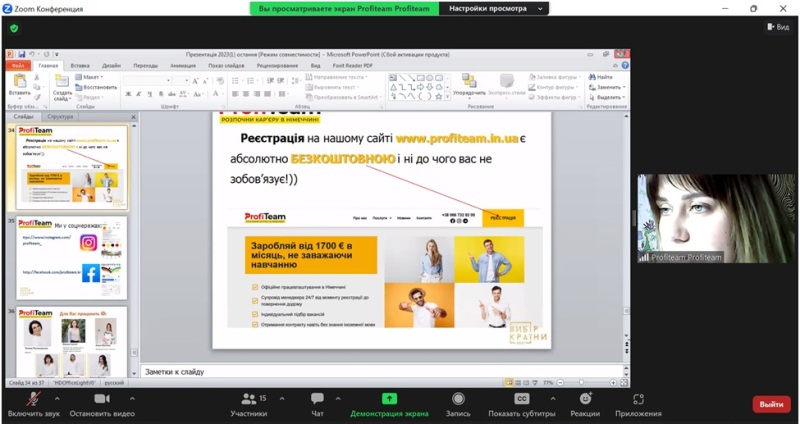This screenshot has width=800, height=424.
Task: Start recording with the Запись icon
Action: (x=458, y=399)
